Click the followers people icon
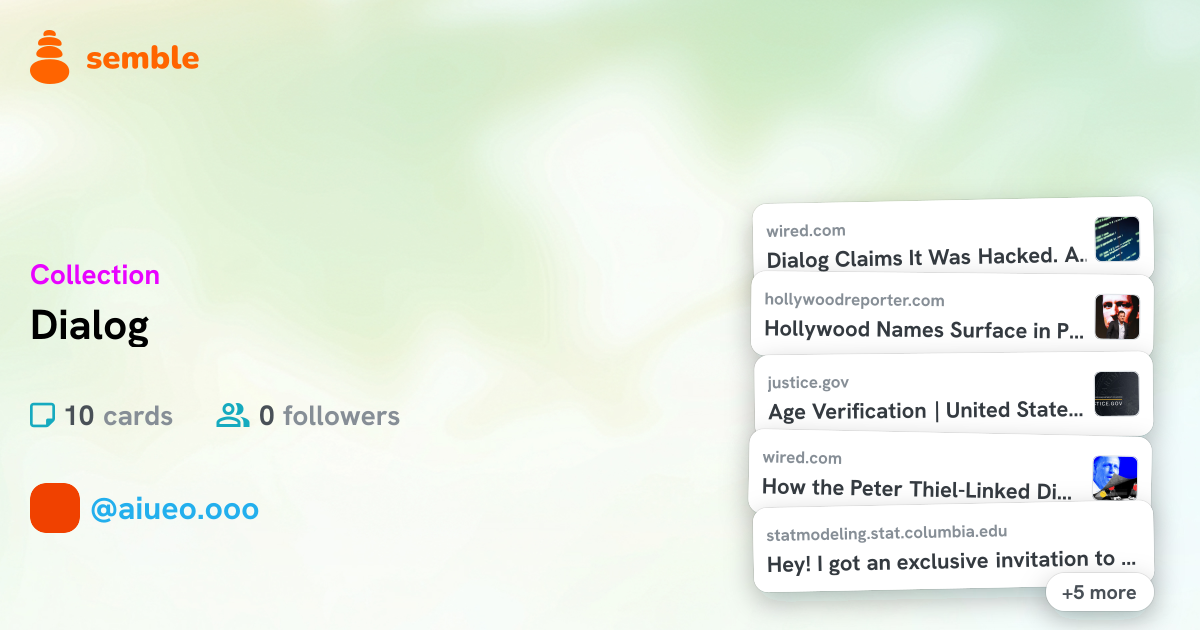The height and width of the screenshot is (630, 1200). click(233, 415)
